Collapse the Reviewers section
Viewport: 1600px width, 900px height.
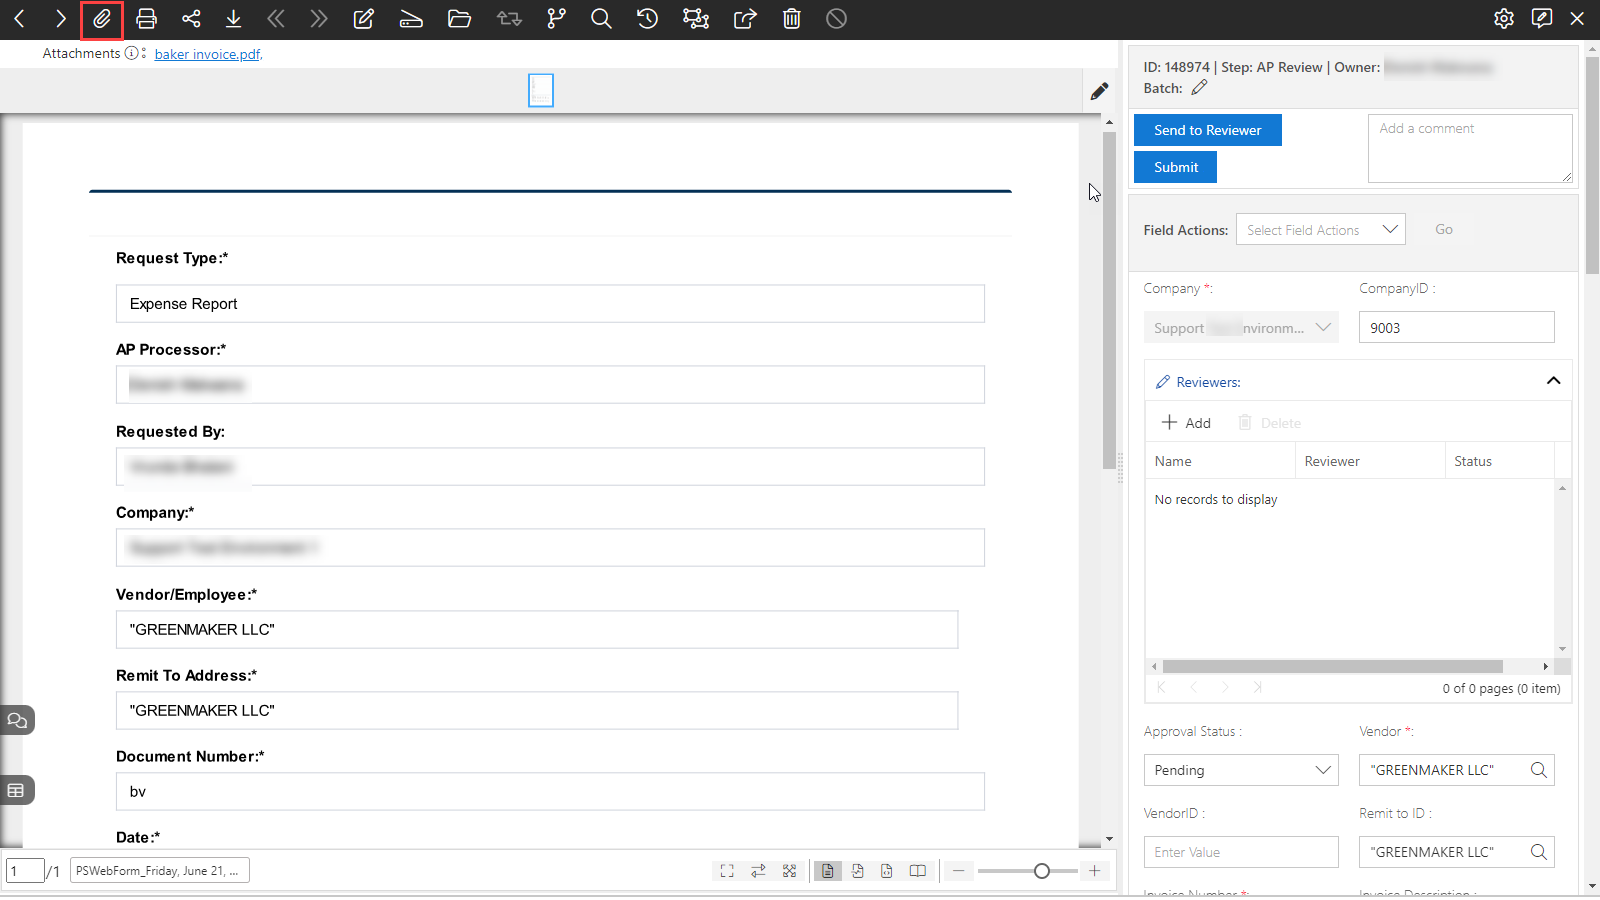point(1553,381)
